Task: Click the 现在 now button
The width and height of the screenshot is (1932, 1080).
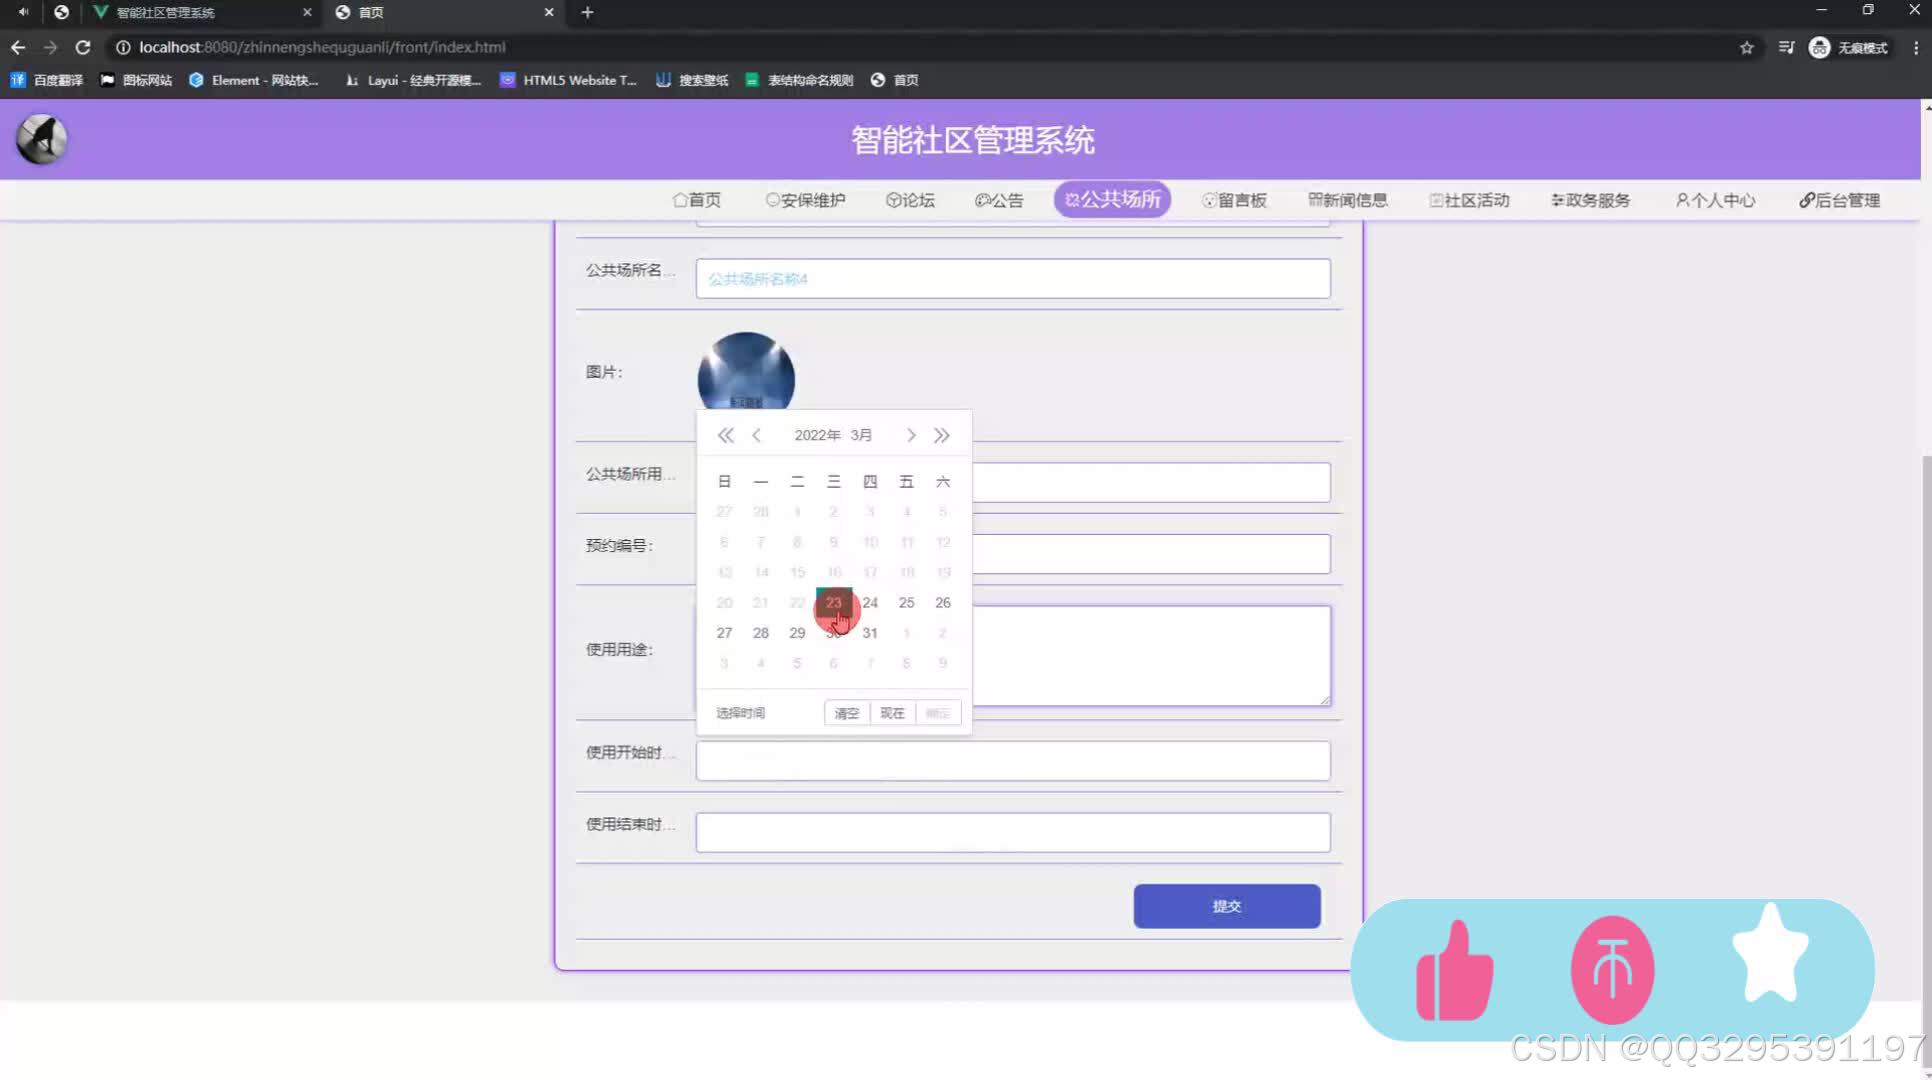Action: 892,713
